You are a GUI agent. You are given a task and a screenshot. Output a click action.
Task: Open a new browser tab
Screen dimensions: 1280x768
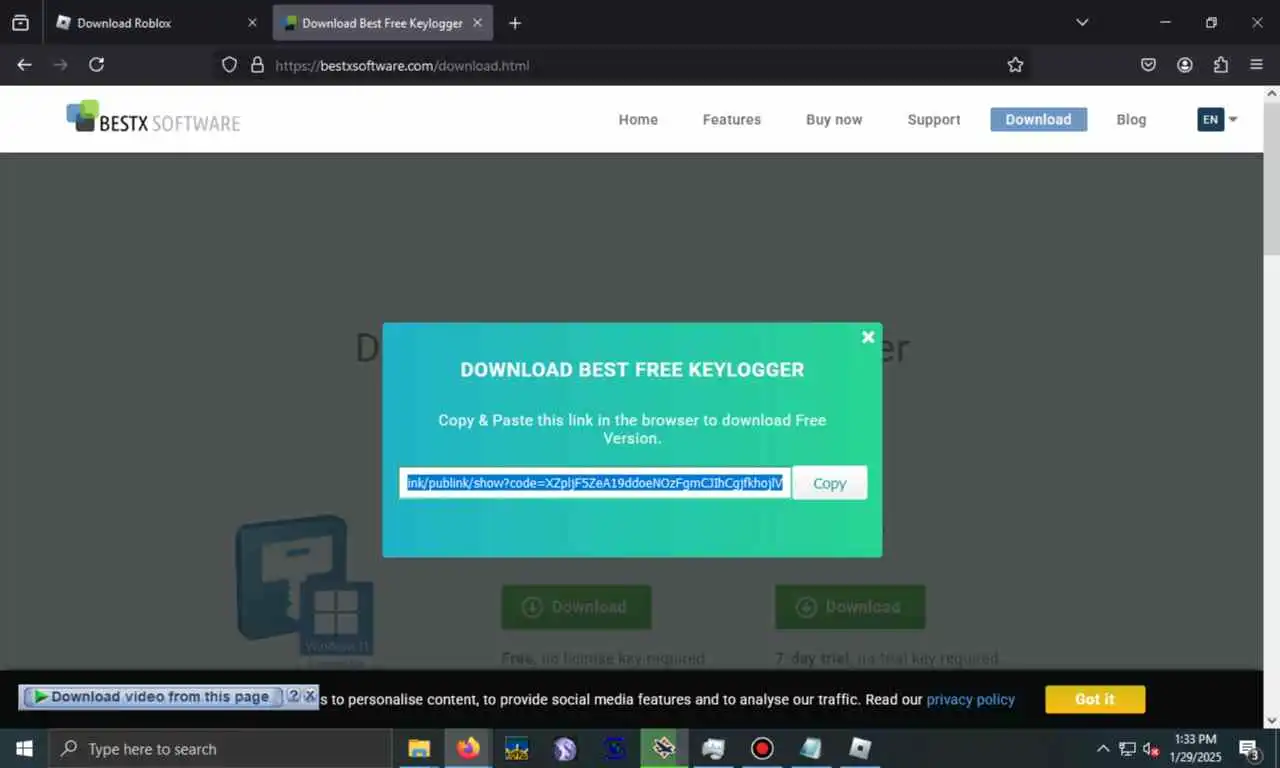click(515, 22)
